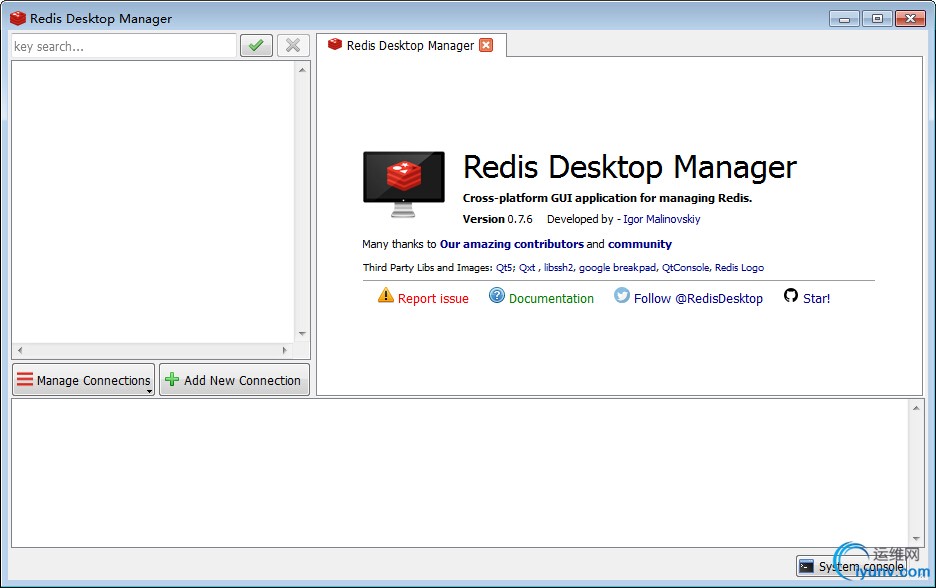The width and height of the screenshot is (936, 588).
Task: Click the green checkmark search apply button
Action: (256, 45)
